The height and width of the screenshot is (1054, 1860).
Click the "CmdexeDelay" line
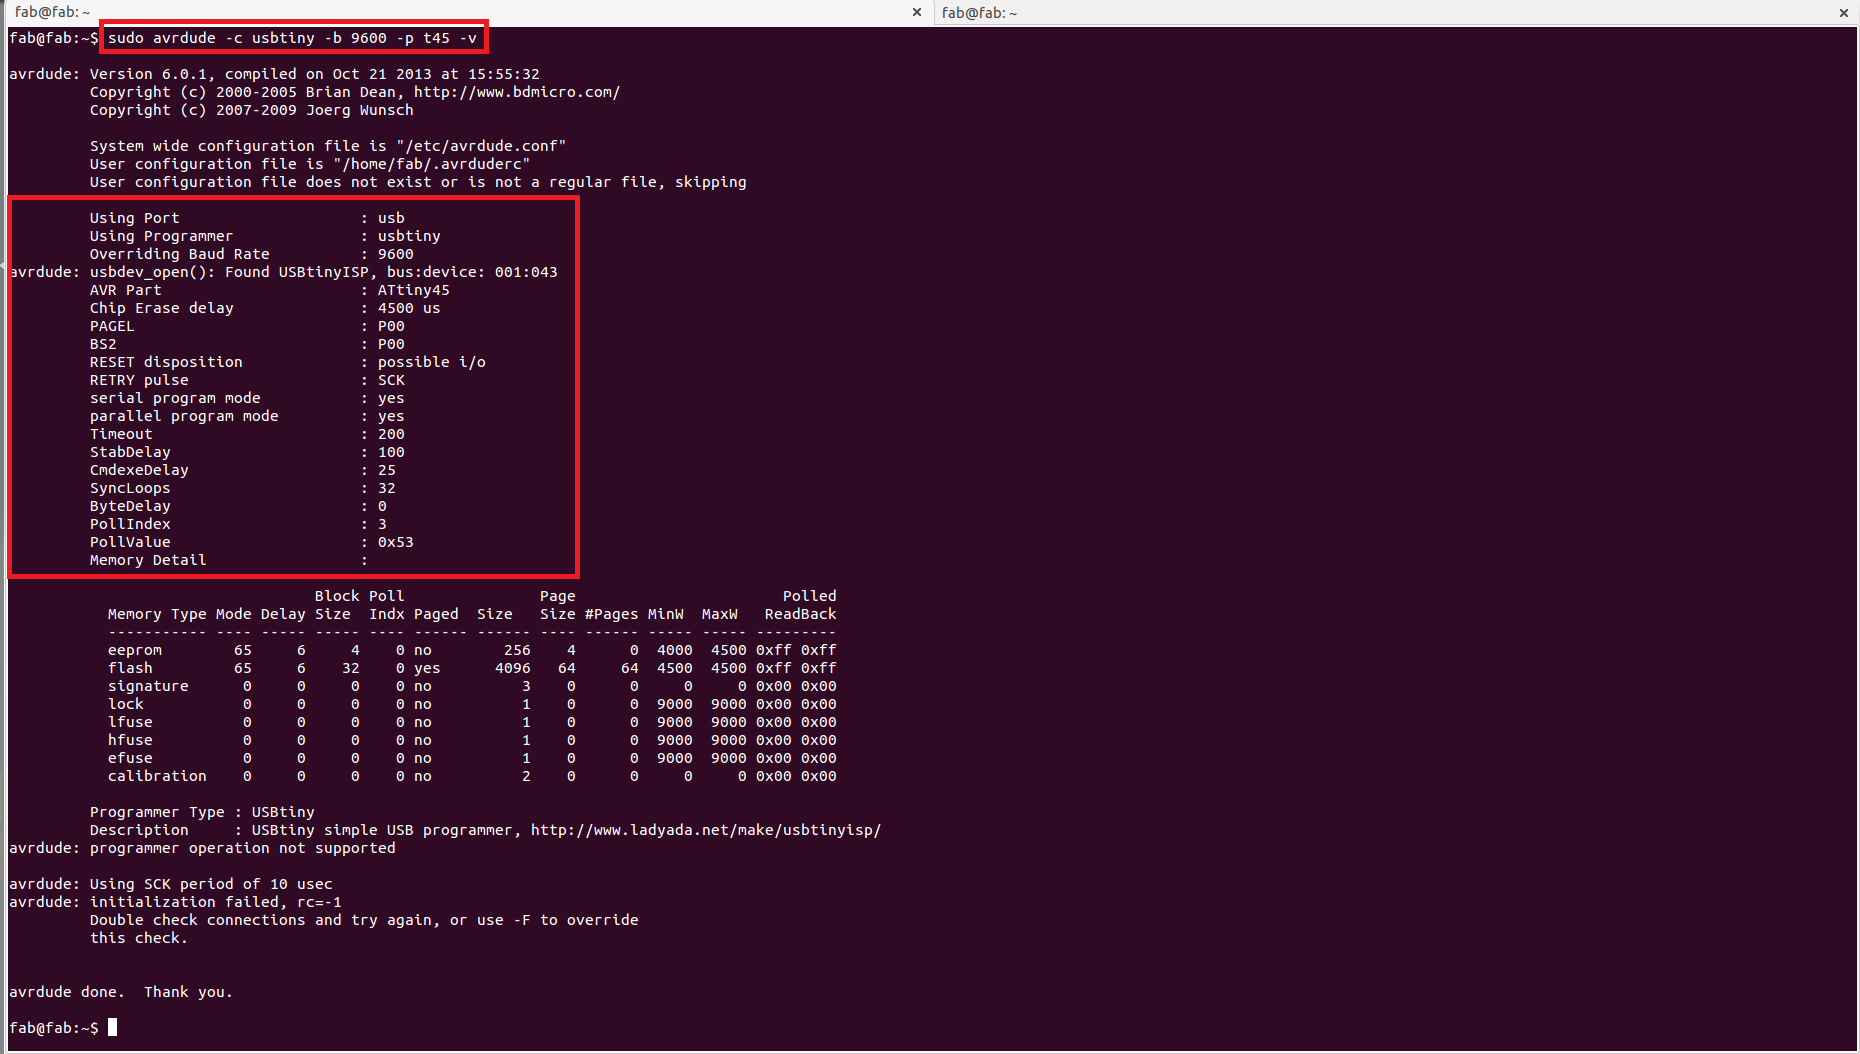[243, 470]
